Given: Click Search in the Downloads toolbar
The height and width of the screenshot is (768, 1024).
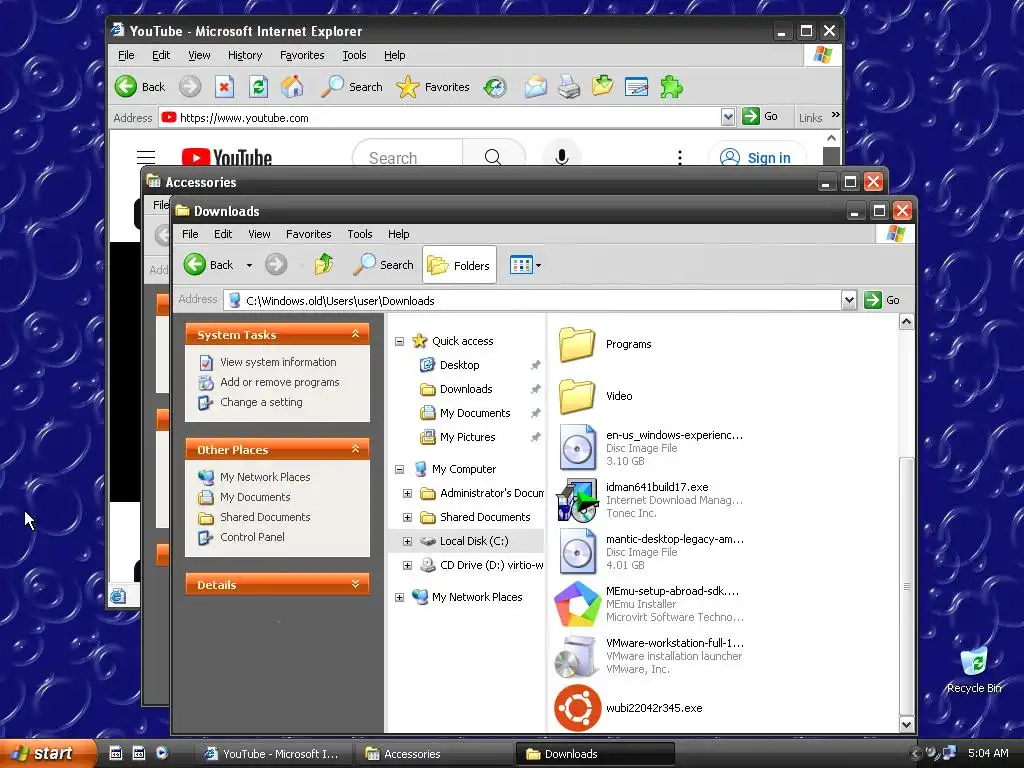Looking at the screenshot, I should 383,264.
